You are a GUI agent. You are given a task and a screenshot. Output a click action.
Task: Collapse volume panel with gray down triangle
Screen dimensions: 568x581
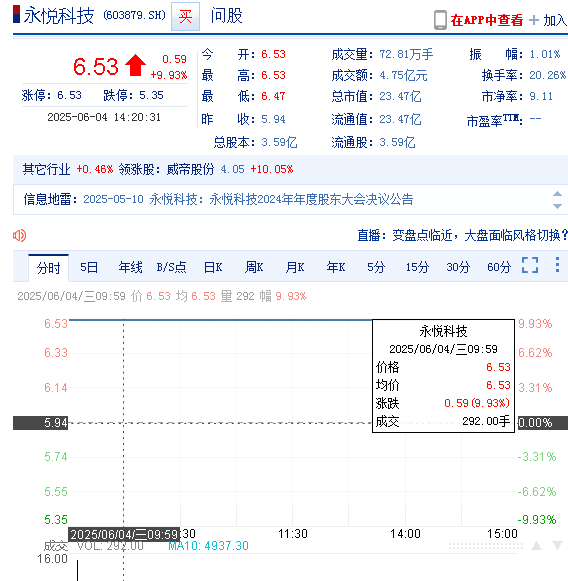pyautogui.click(x=558, y=545)
